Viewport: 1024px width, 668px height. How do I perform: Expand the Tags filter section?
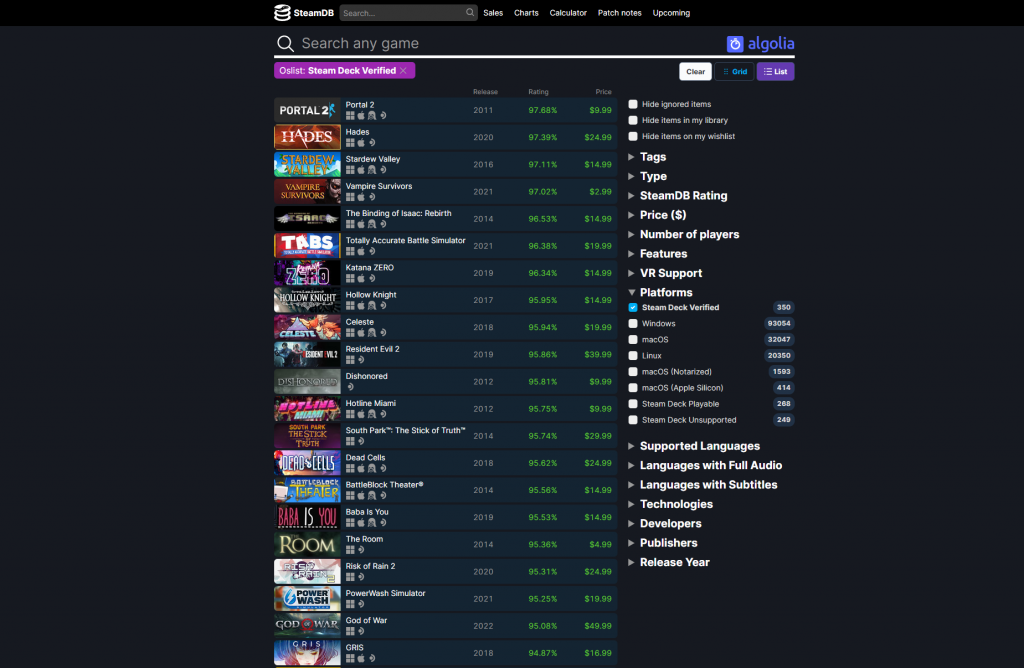click(x=647, y=157)
